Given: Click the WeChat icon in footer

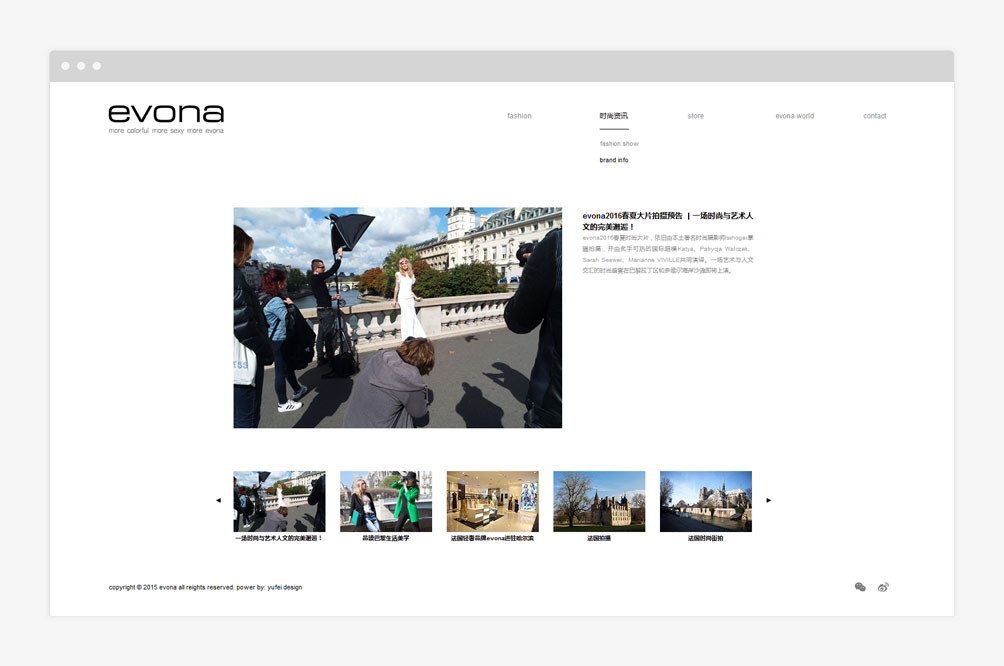Looking at the screenshot, I should click(x=860, y=587).
